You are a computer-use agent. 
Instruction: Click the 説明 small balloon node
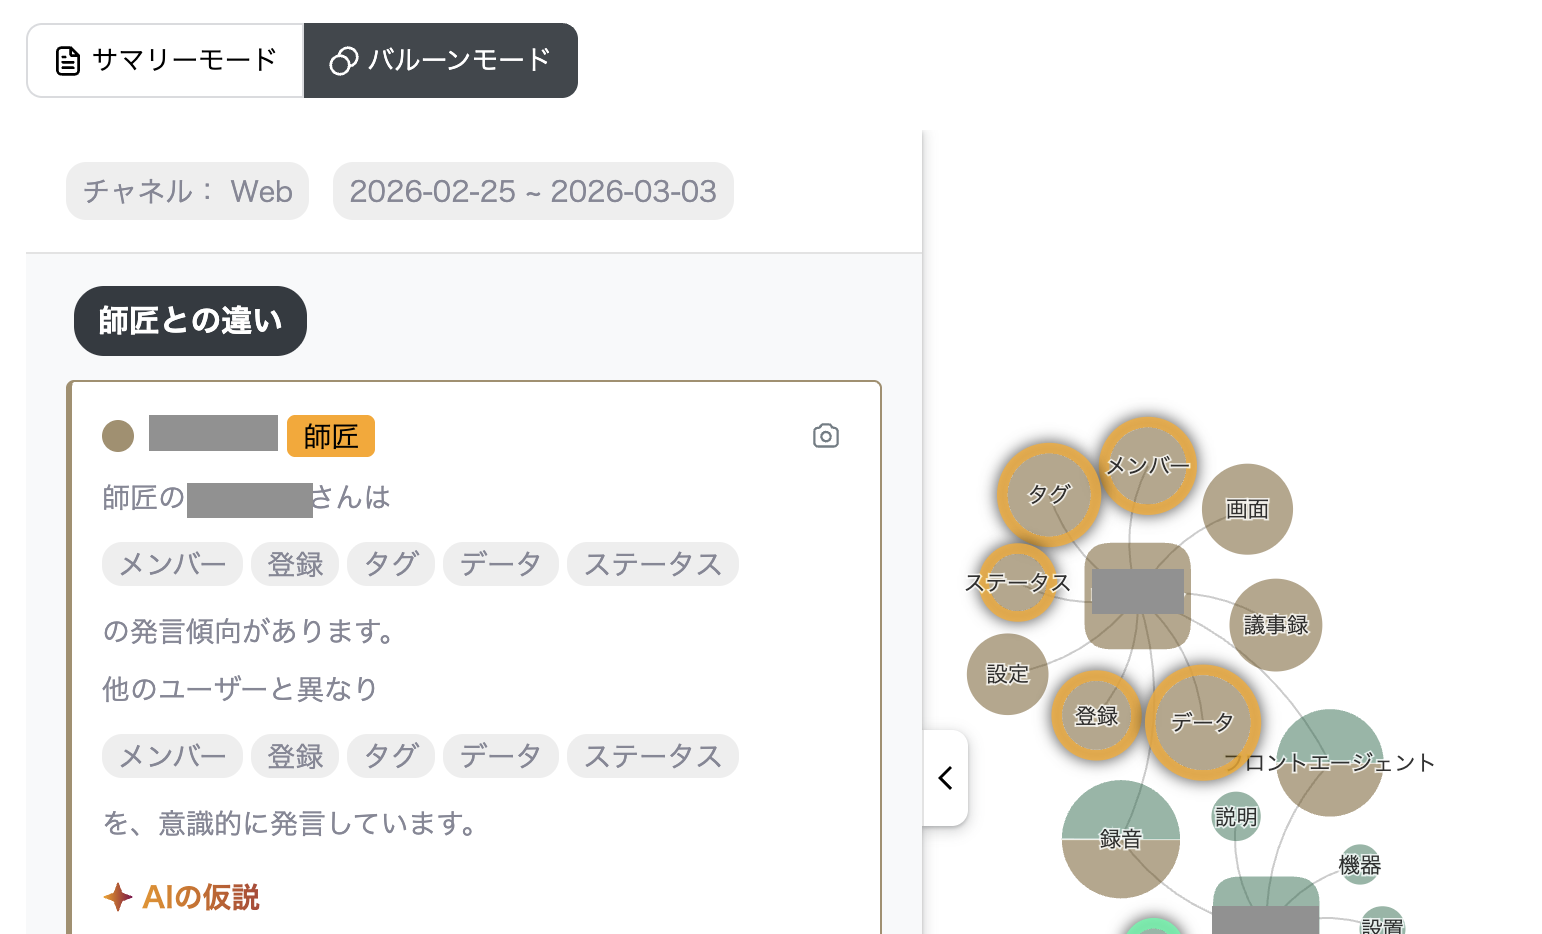(x=1236, y=817)
